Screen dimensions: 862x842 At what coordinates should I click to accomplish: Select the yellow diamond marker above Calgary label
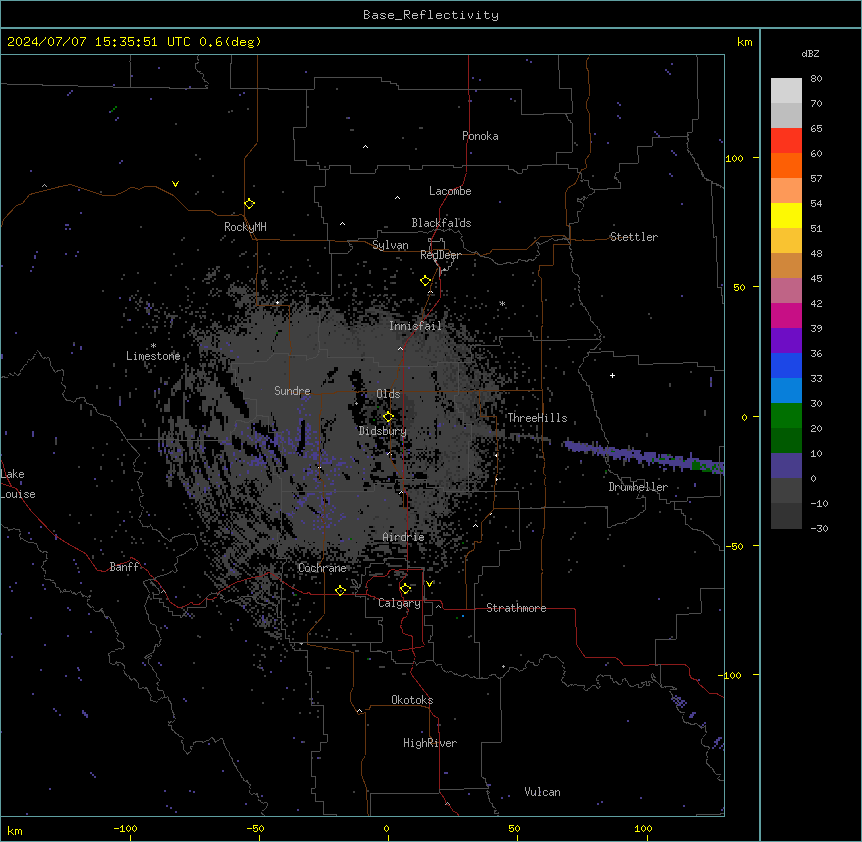click(405, 589)
